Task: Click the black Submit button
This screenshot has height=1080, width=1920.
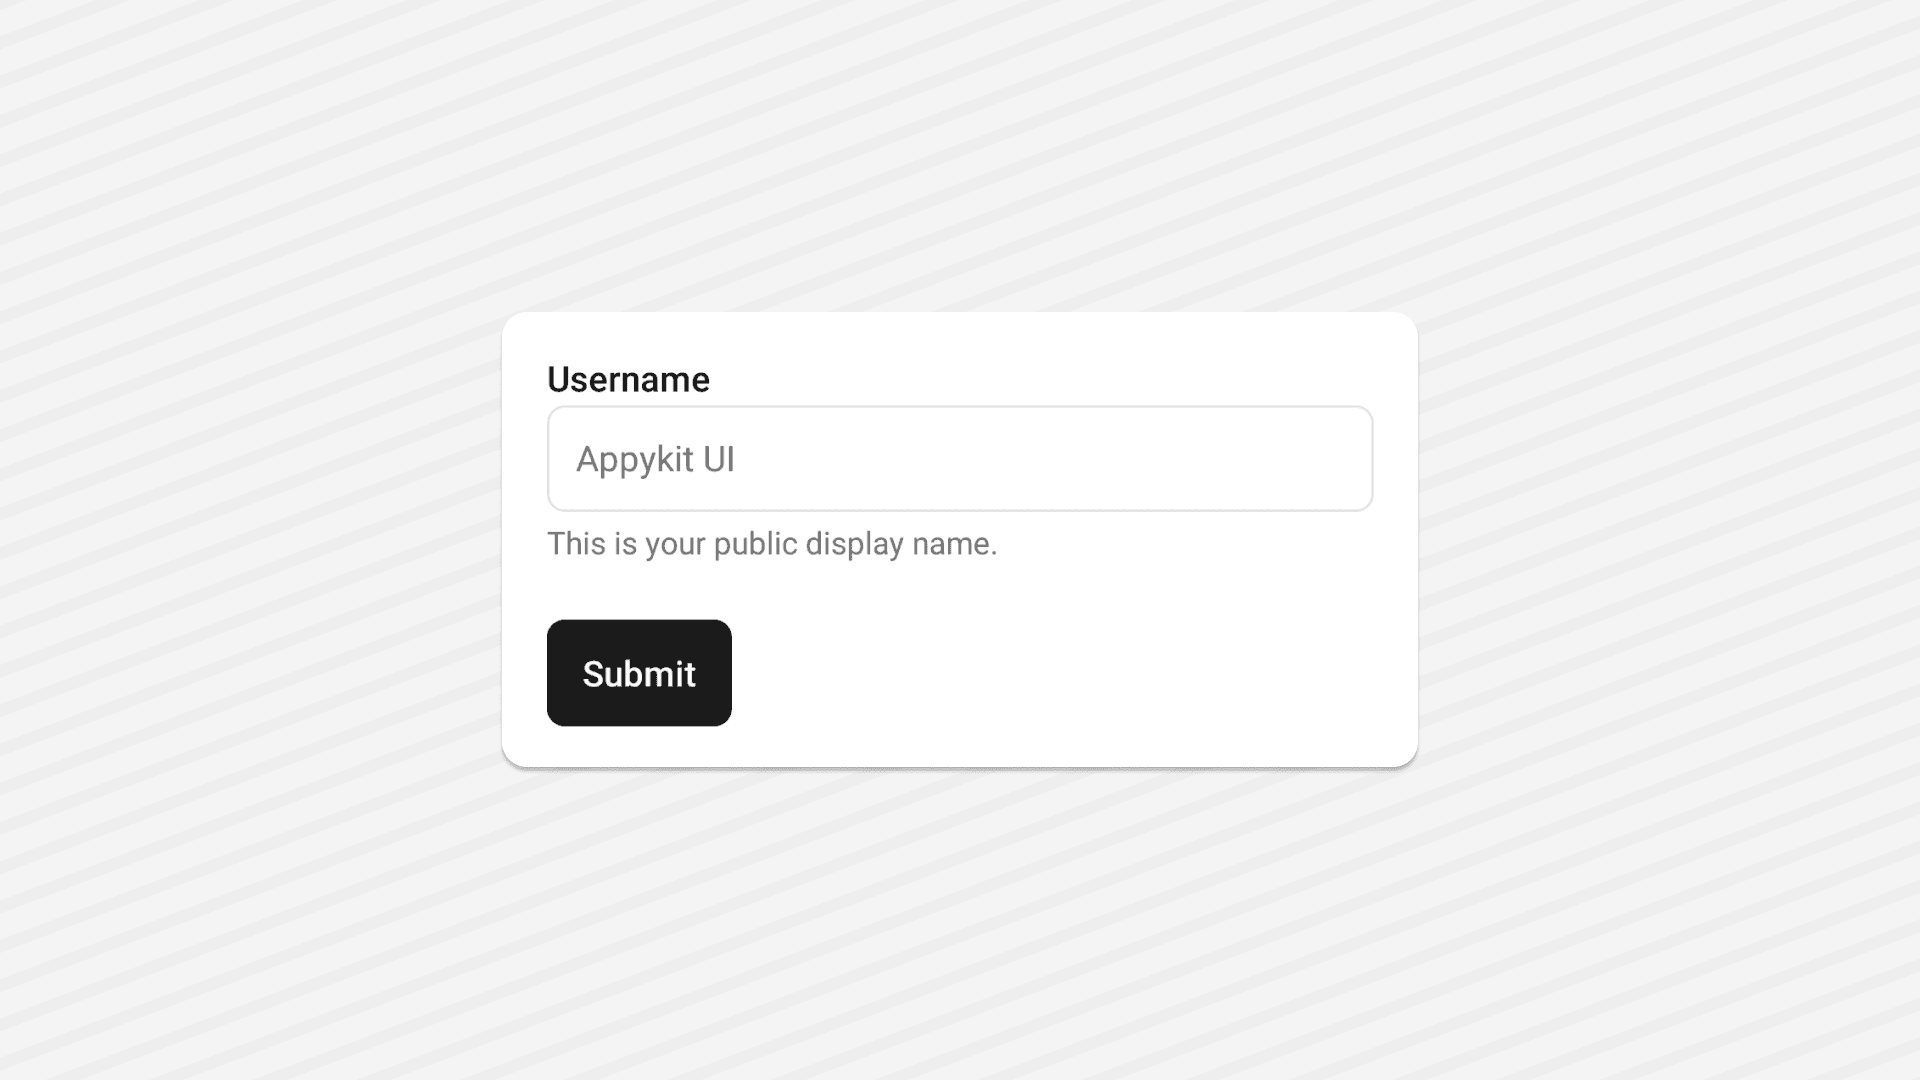Action: pos(639,673)
